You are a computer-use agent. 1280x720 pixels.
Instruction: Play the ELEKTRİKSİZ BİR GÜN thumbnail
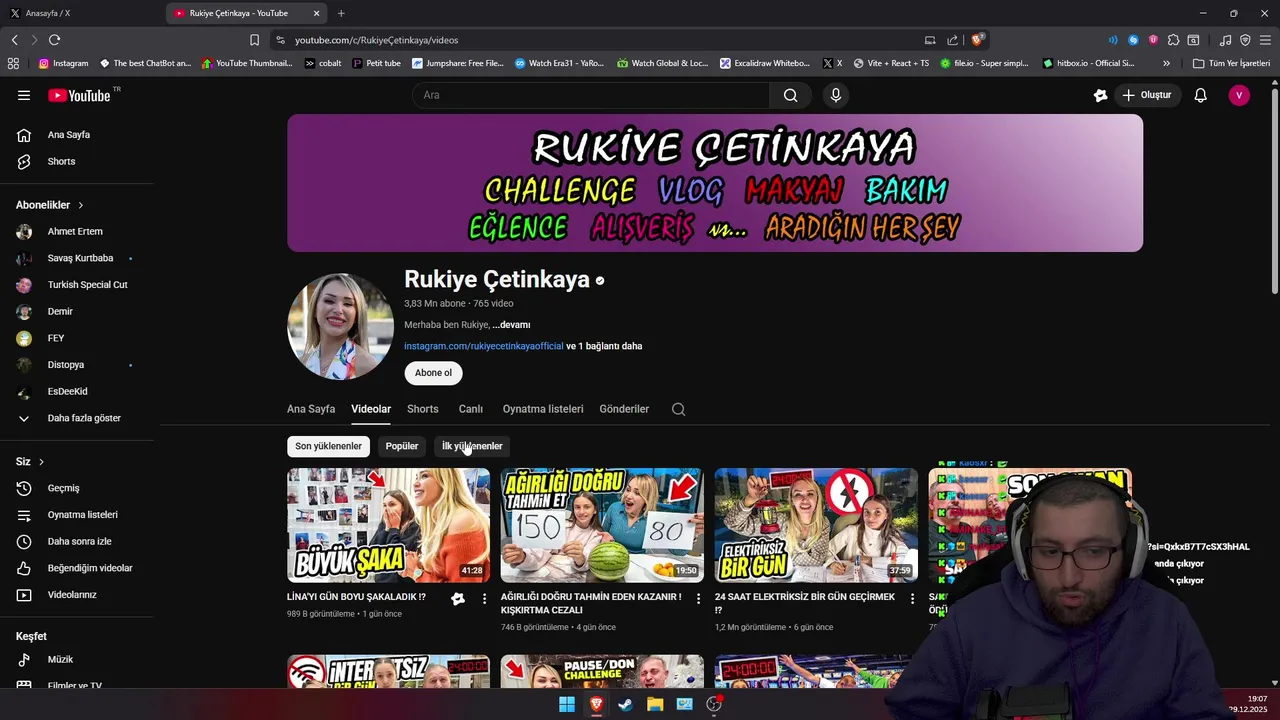pyautogui.click(x=816, y=525)
